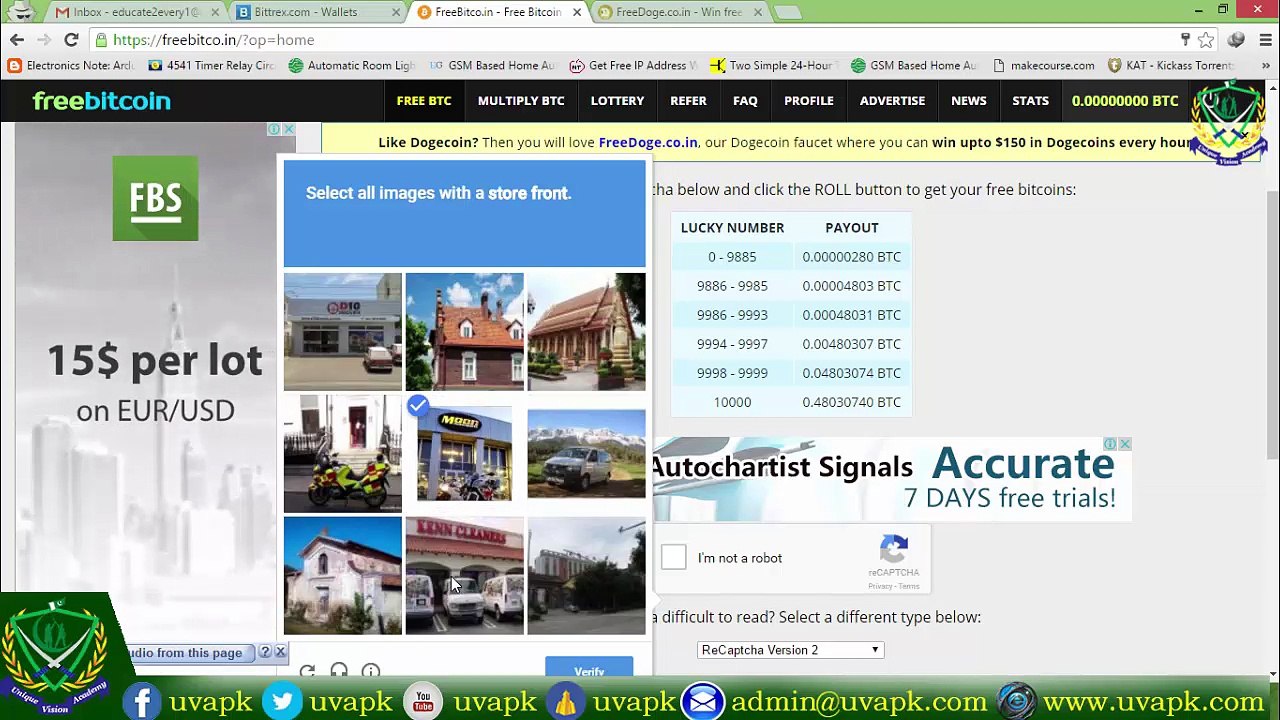
Task: Close the Autochartist Signals ad
Action: point(1125,444)
